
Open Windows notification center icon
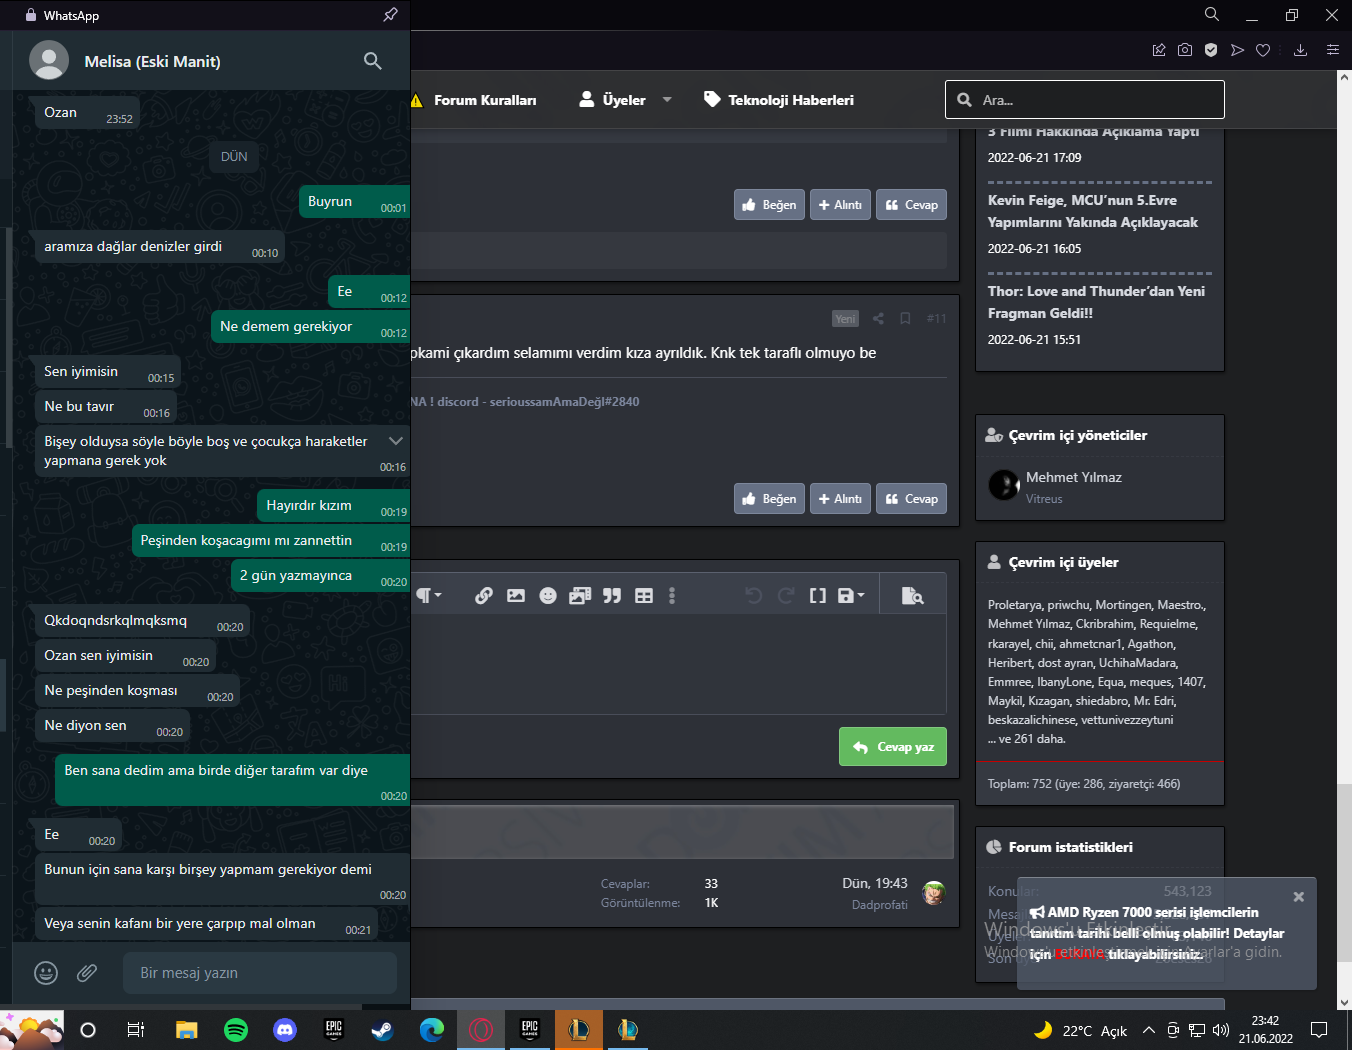point(1319,1030)
